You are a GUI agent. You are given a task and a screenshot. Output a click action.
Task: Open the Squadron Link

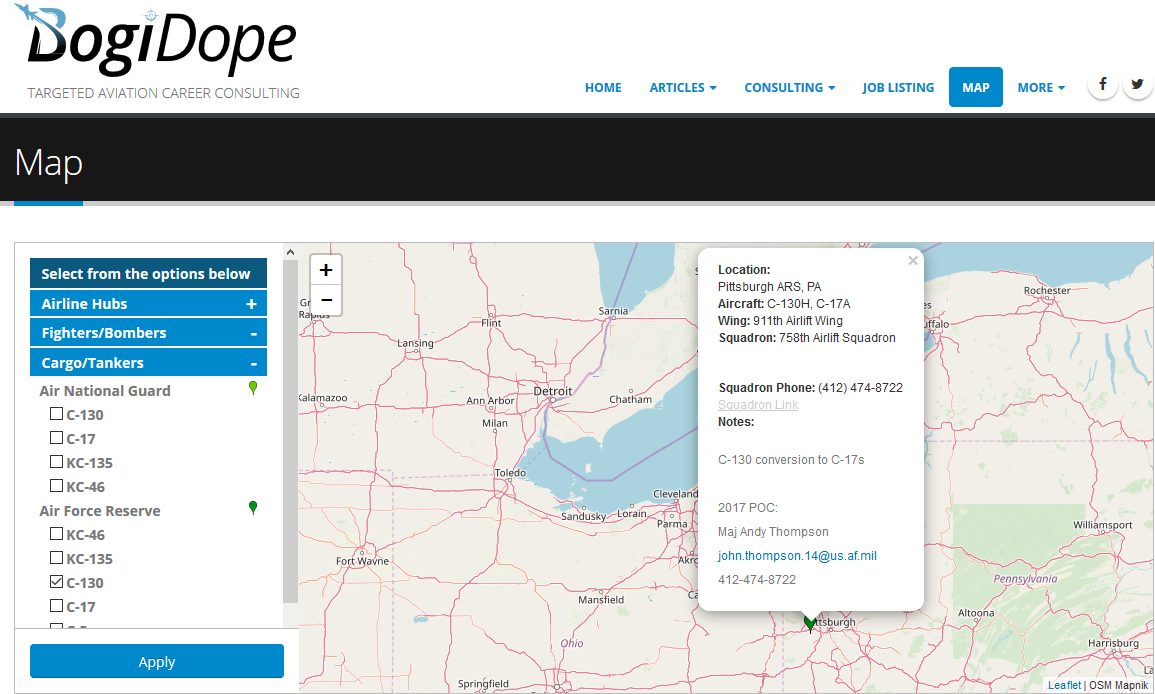758,404
